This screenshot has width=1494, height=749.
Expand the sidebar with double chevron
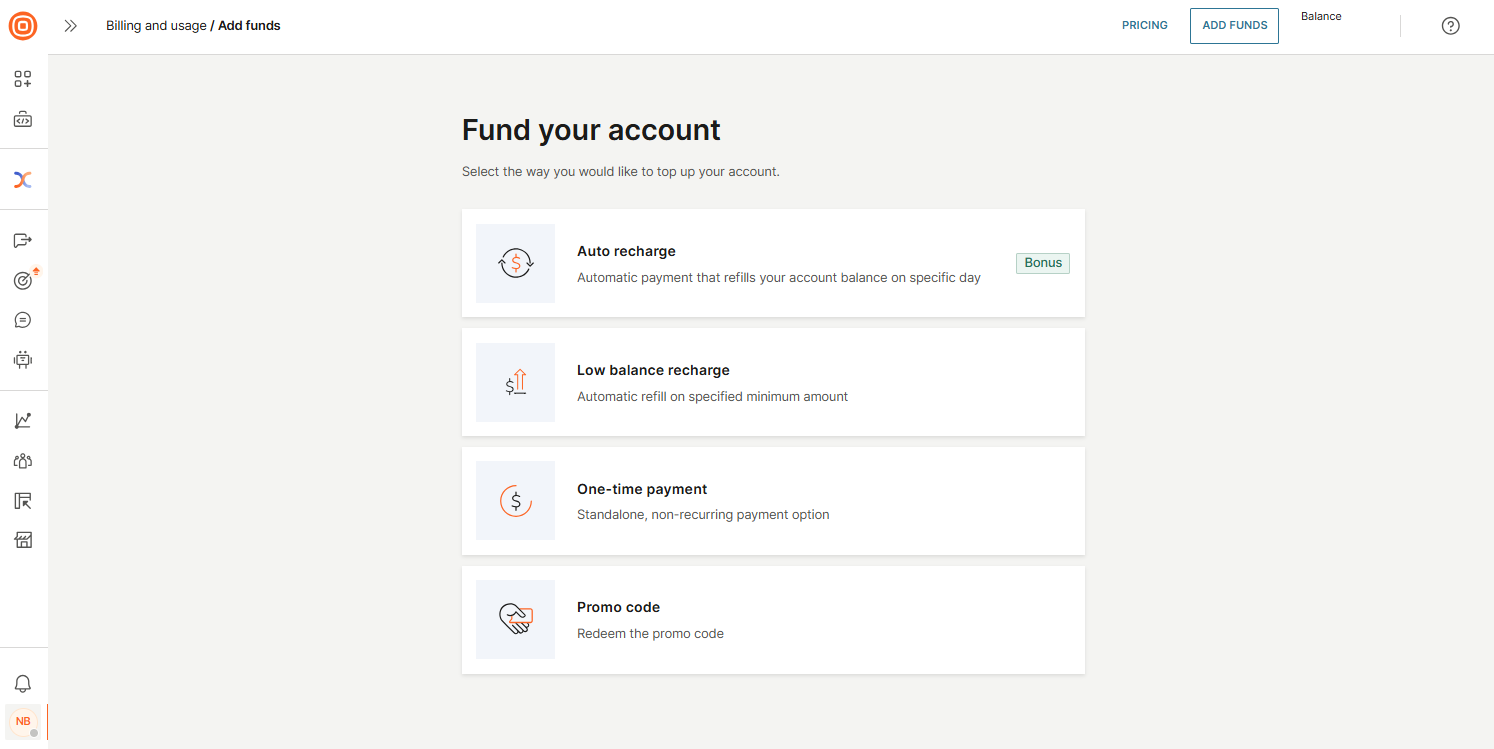click(70, 26)
